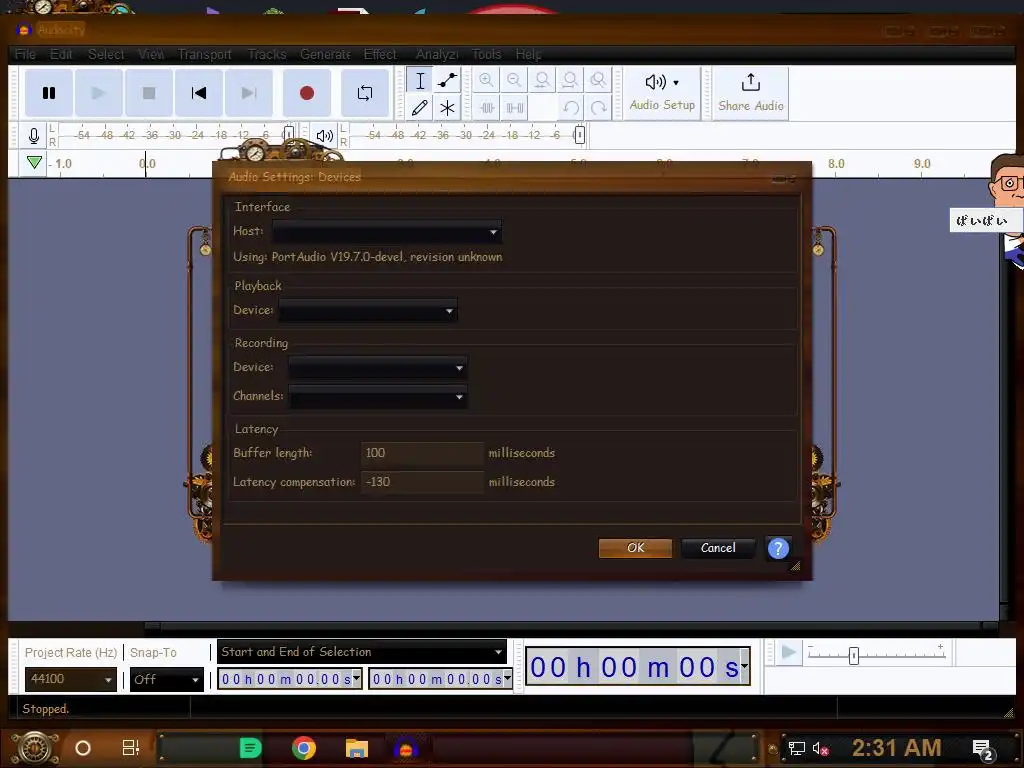Click Trim audio outside selection icon

click(x=487, y=108)
